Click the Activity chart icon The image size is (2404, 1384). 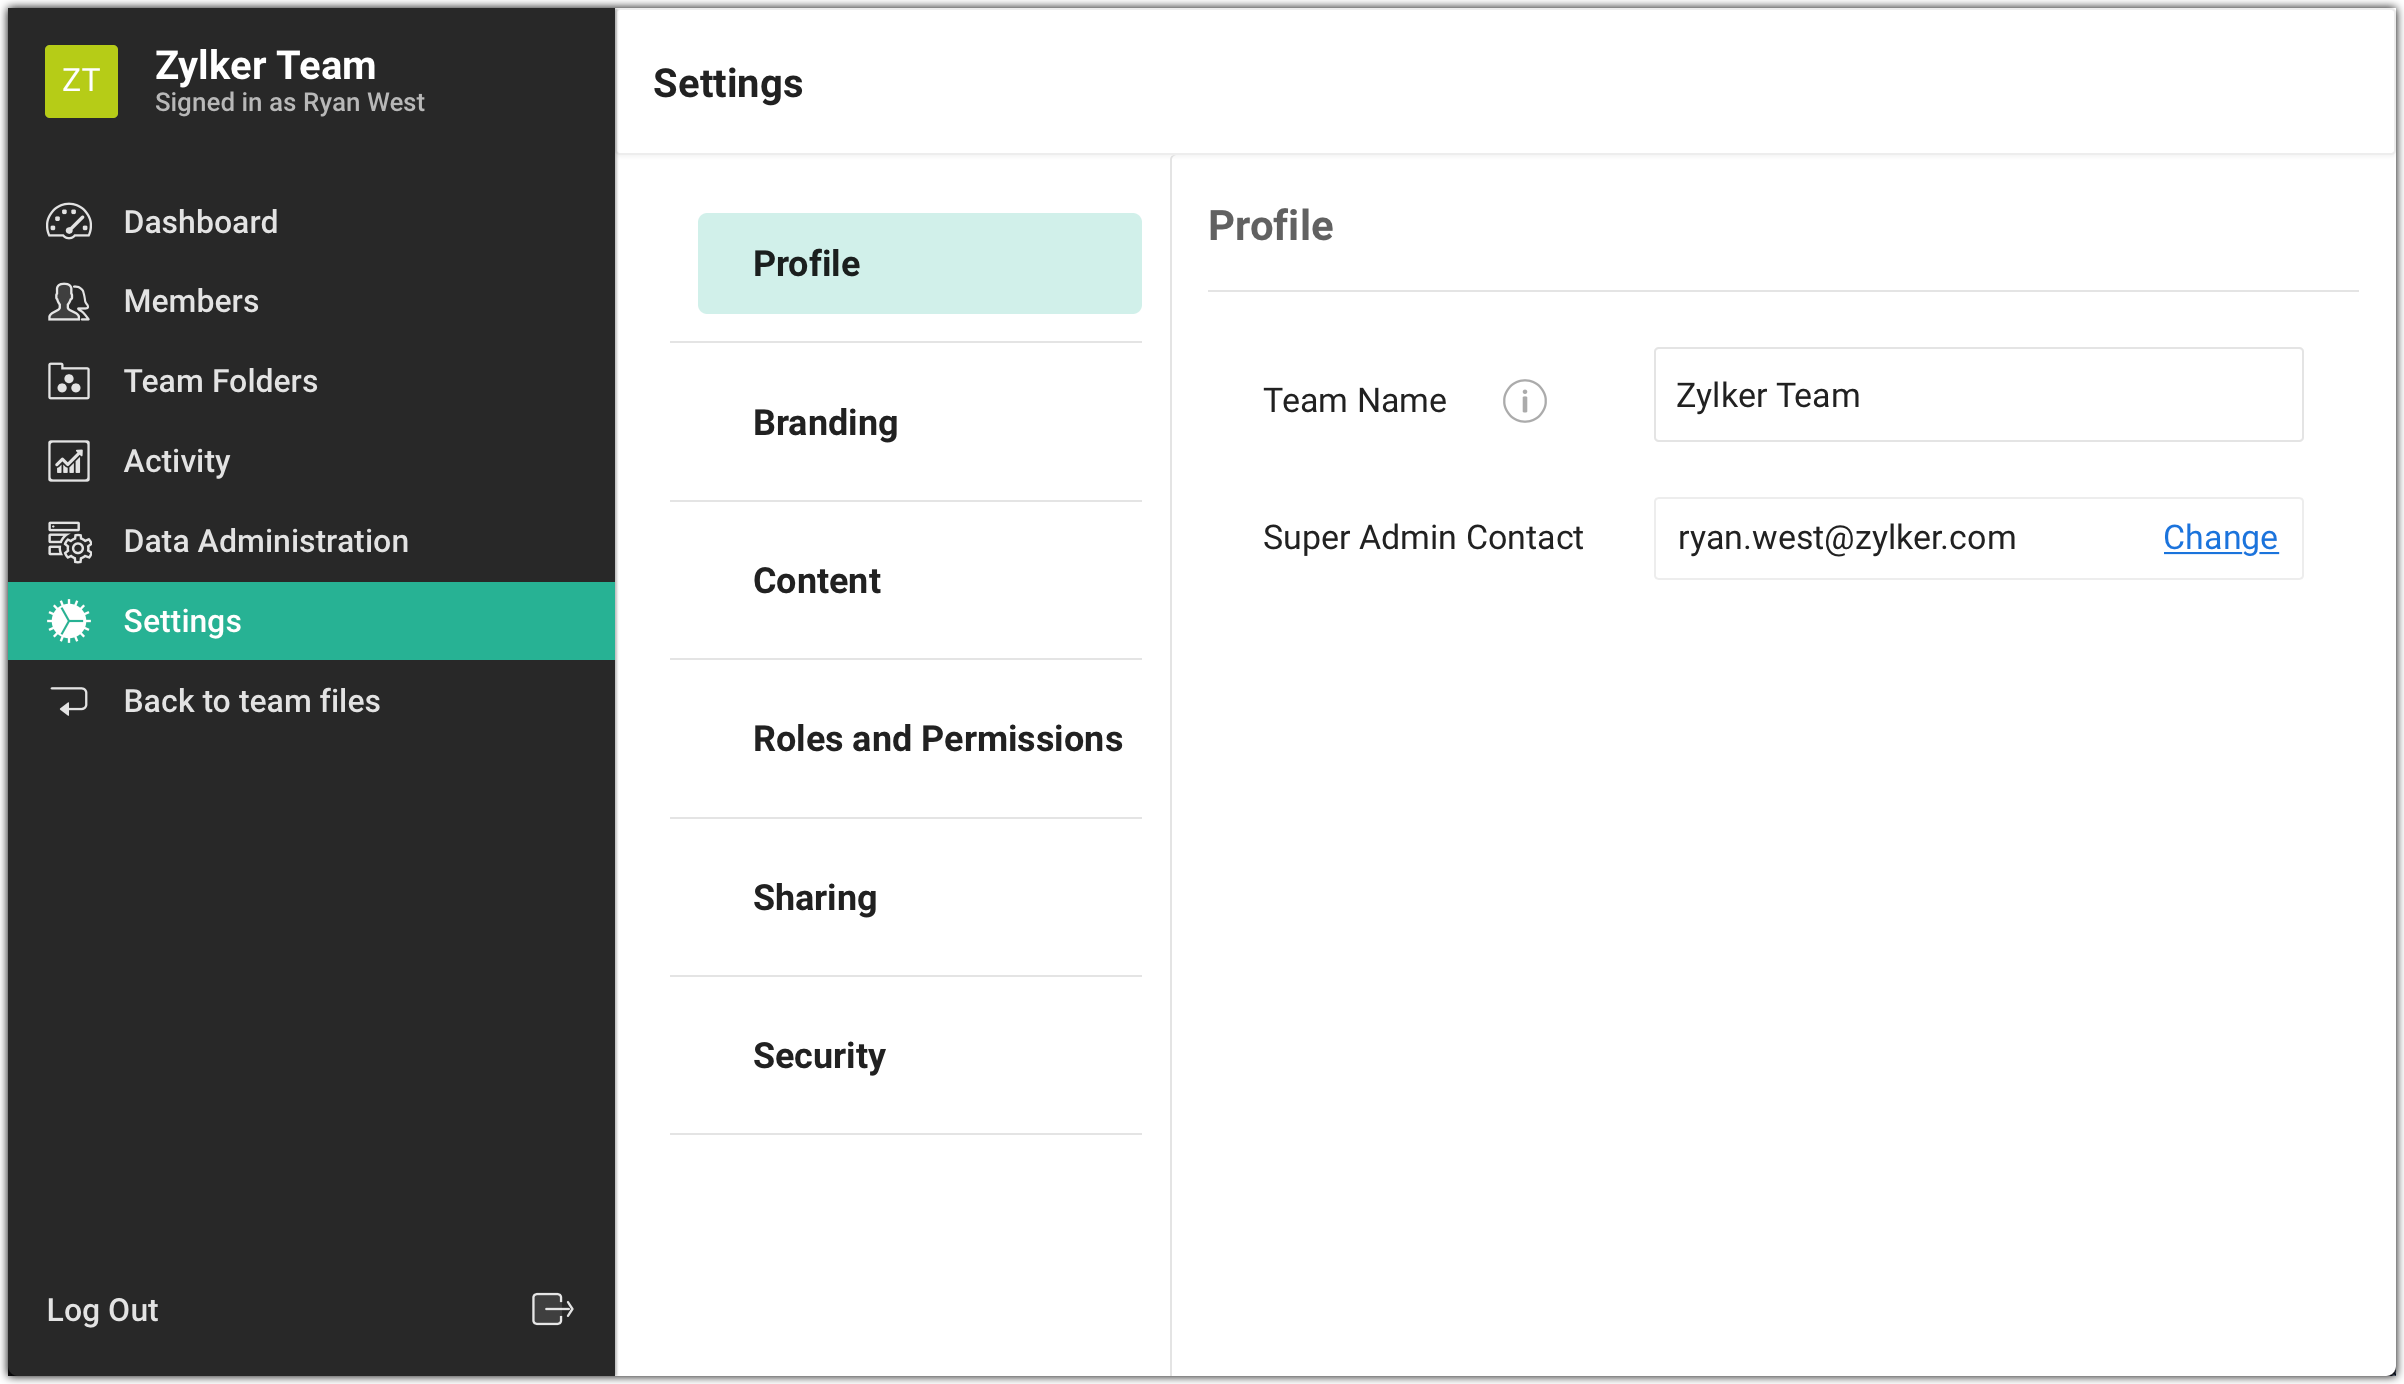click(x=69, y=461)
